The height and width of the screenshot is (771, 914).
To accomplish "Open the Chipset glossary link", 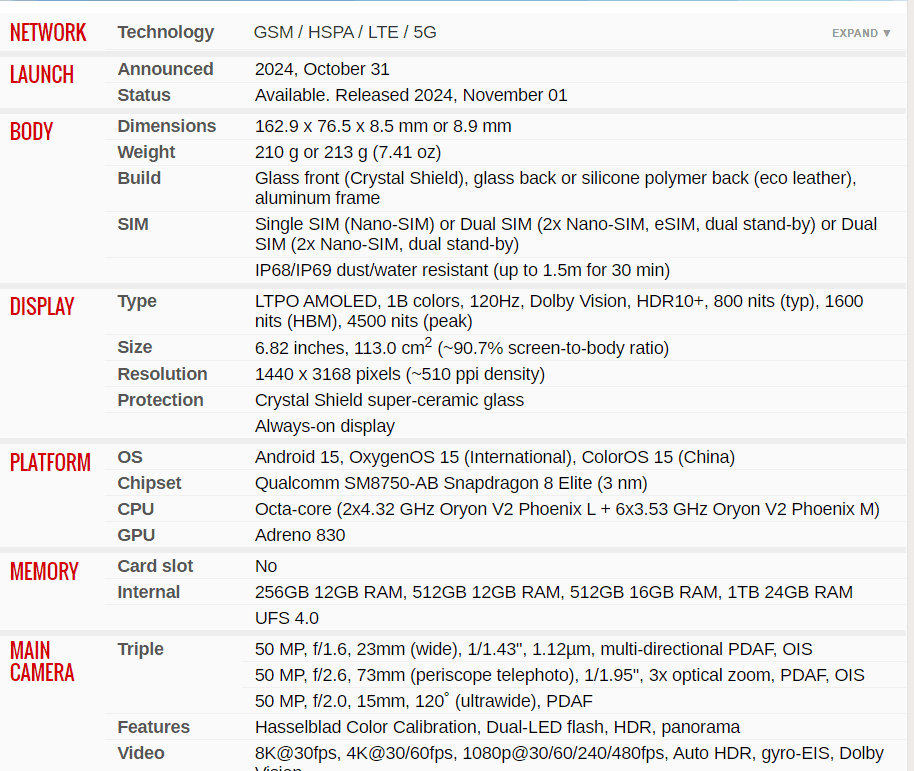I will 149,483.
